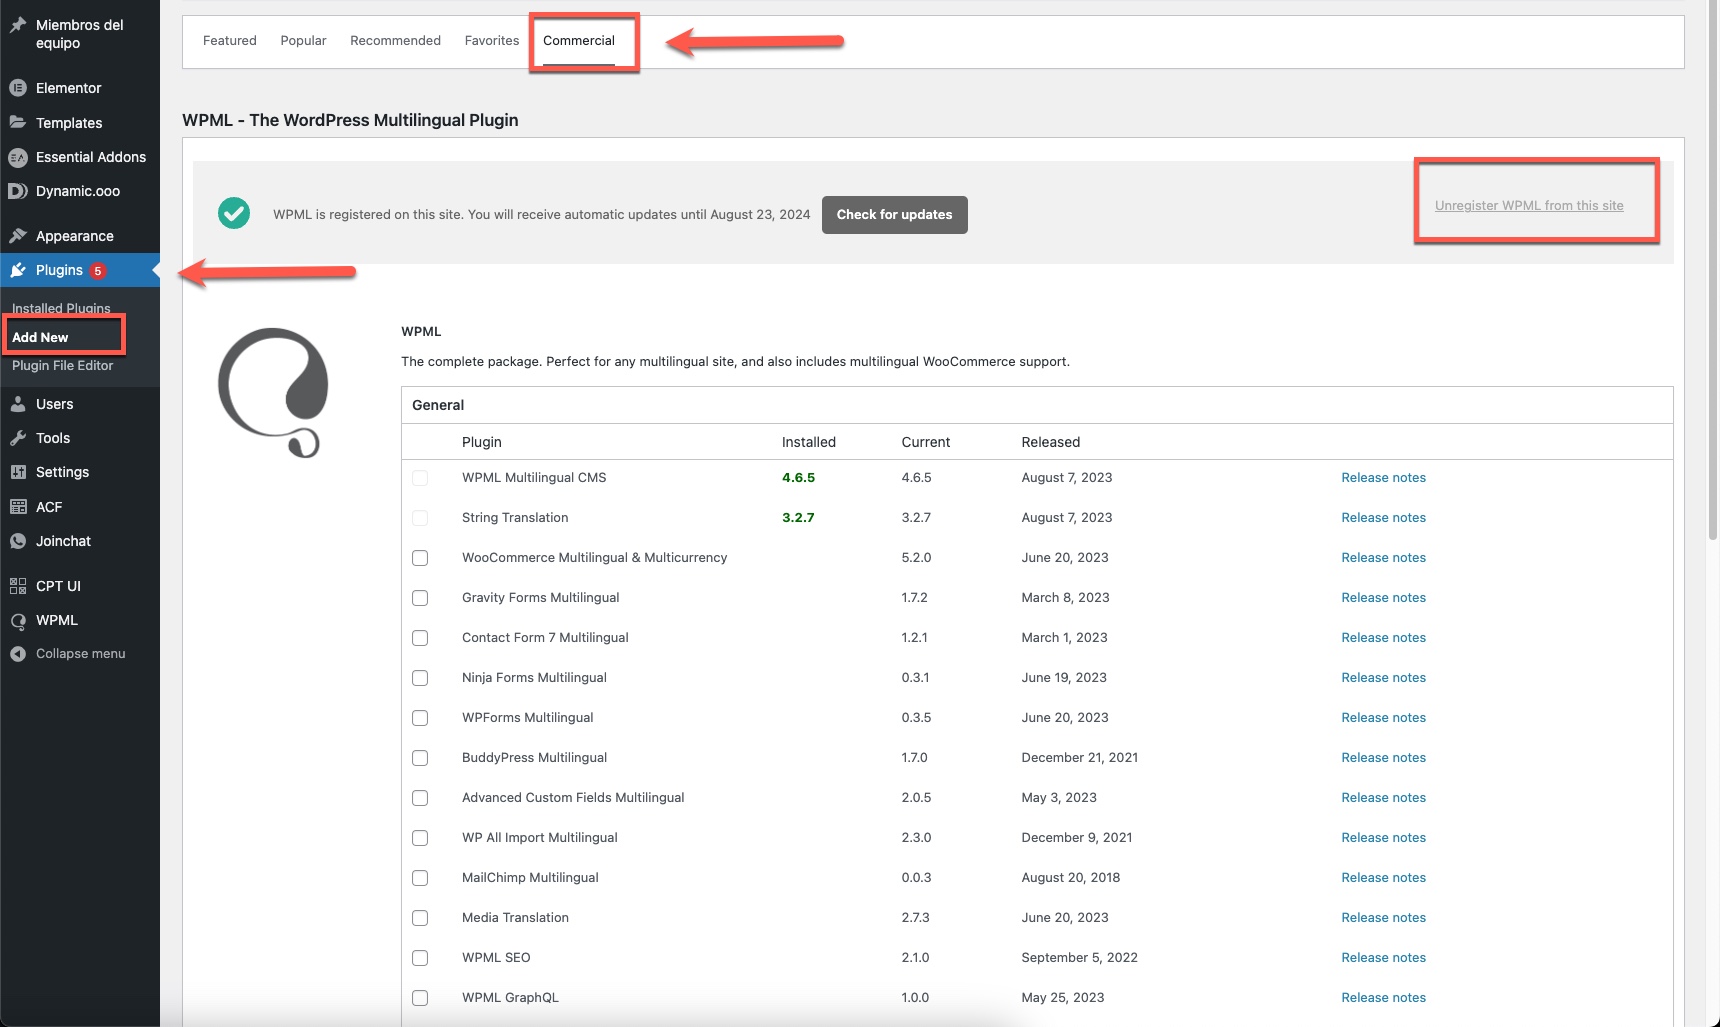Click the Collapse menu arrow icon
The width and height of the screenshot is (1720, 1027).
17,654
